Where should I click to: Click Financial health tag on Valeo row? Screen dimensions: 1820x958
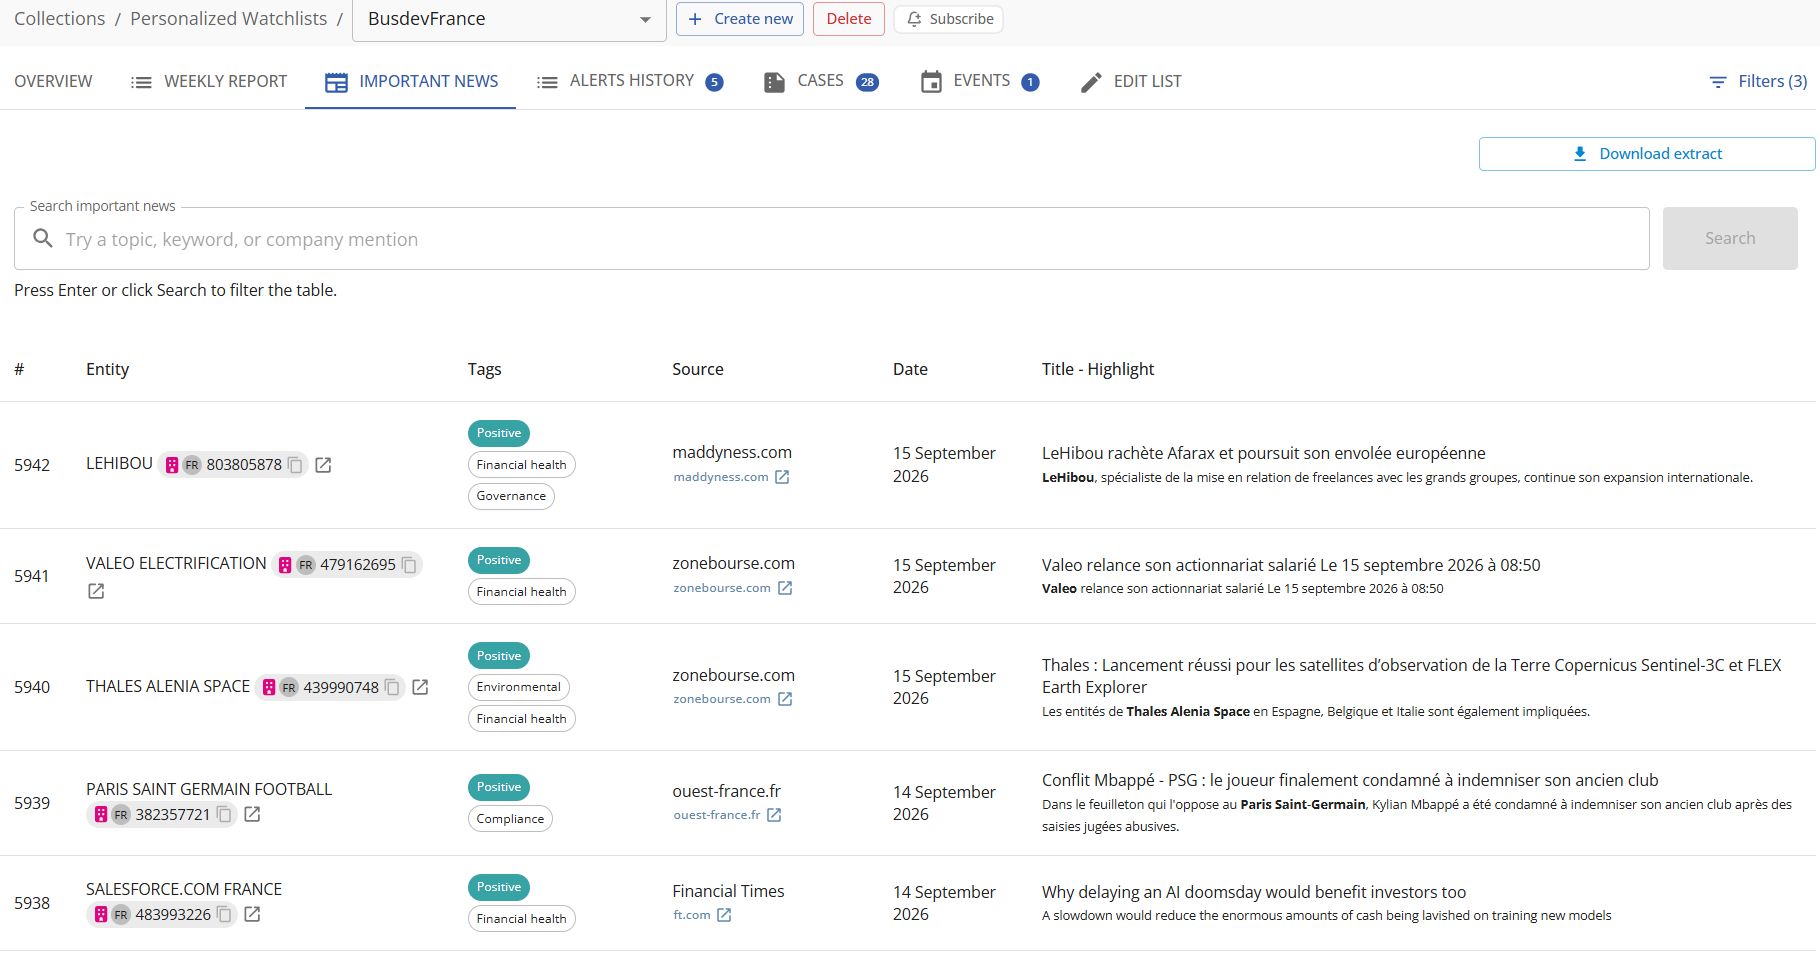[x=522, y=592]
